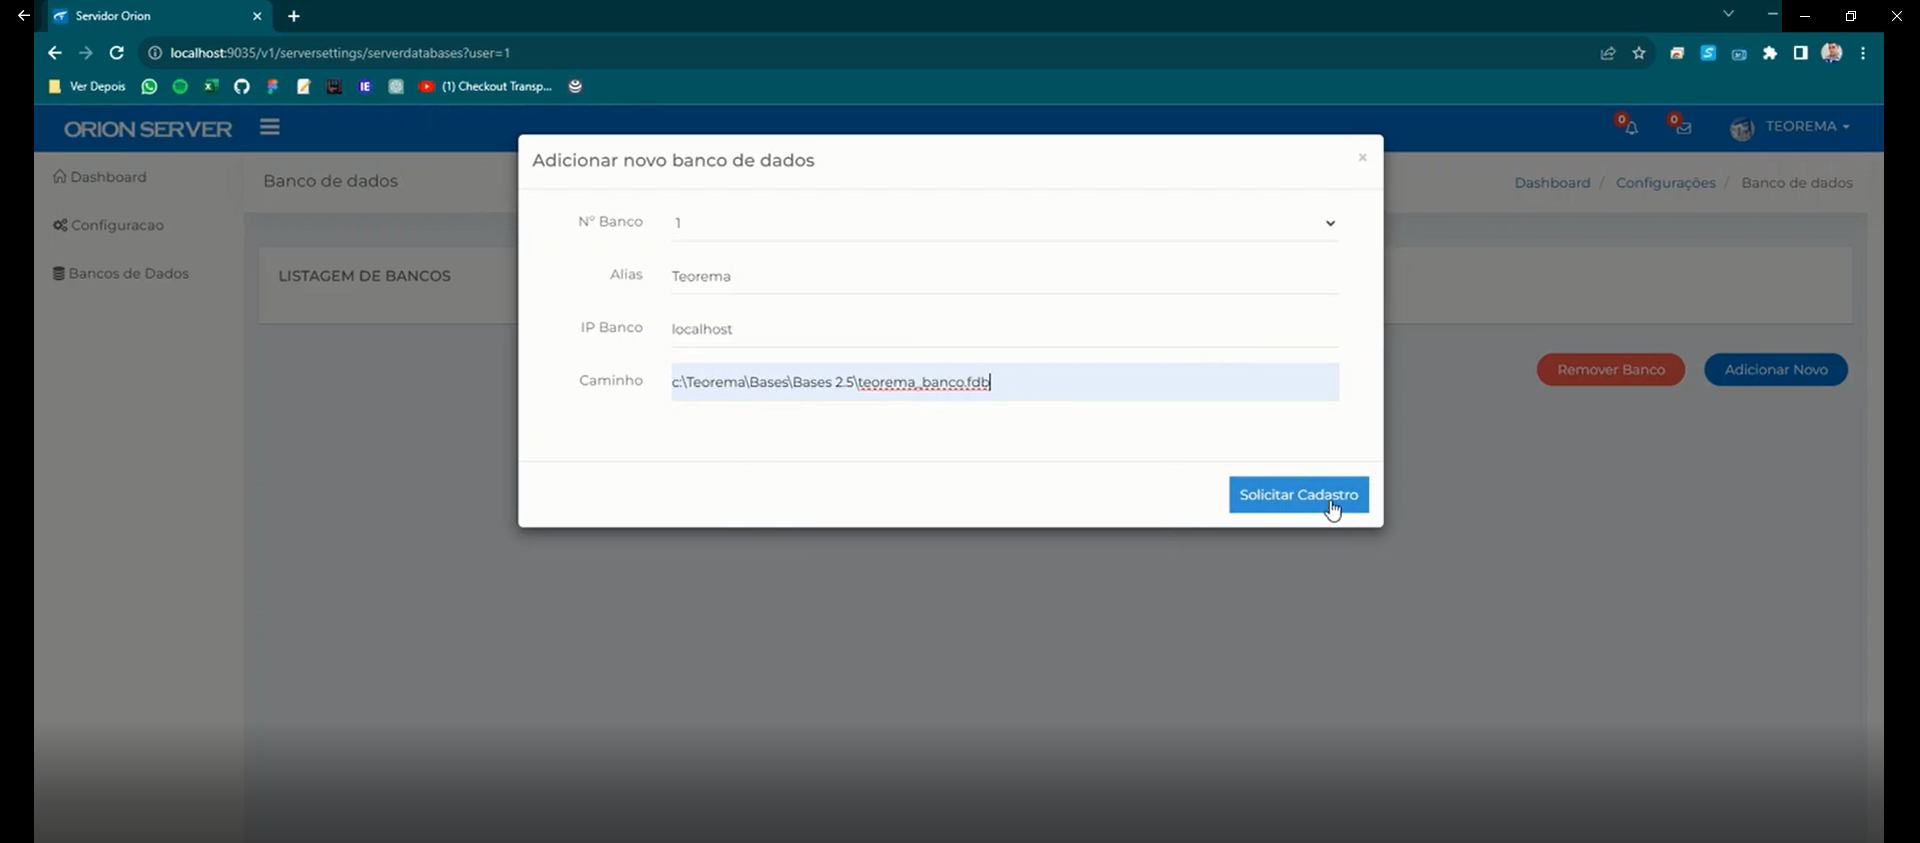Open the Excel bookmark
The height and width of the screenshot is (843, 1920).
[x=211, y=87]
